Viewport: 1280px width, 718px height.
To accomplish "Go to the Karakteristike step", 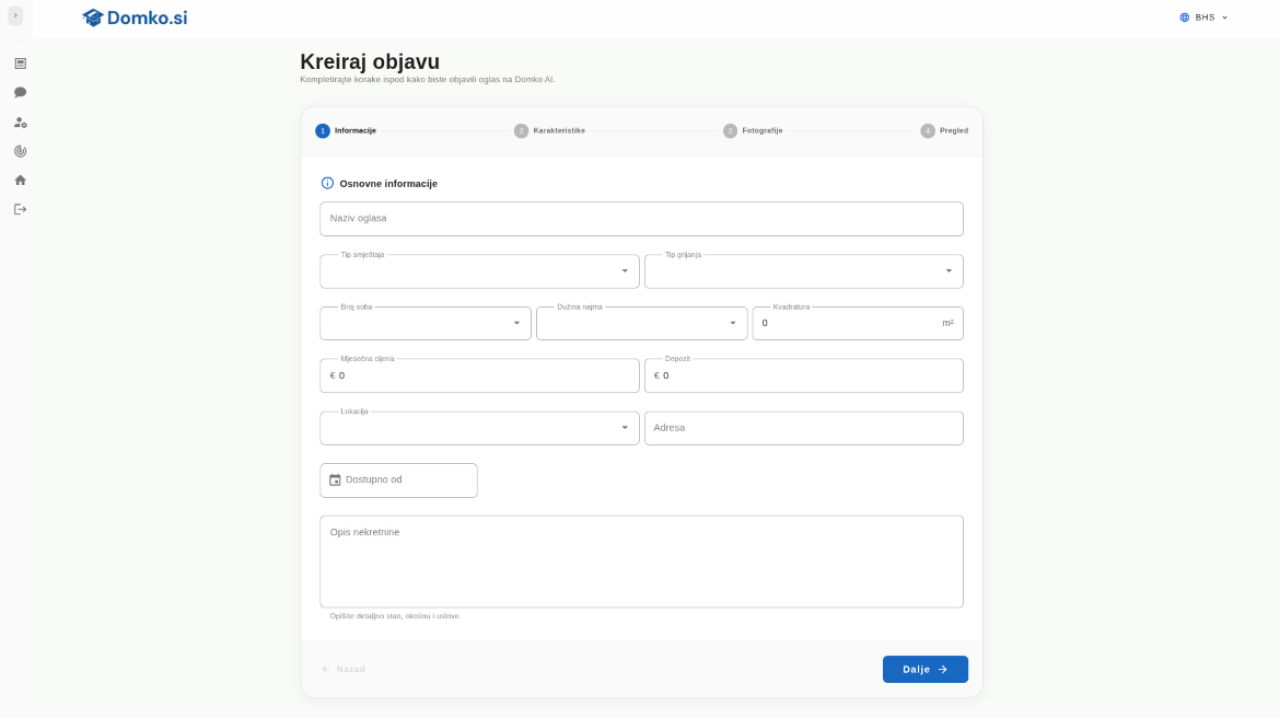I will [x=550, y=131].
